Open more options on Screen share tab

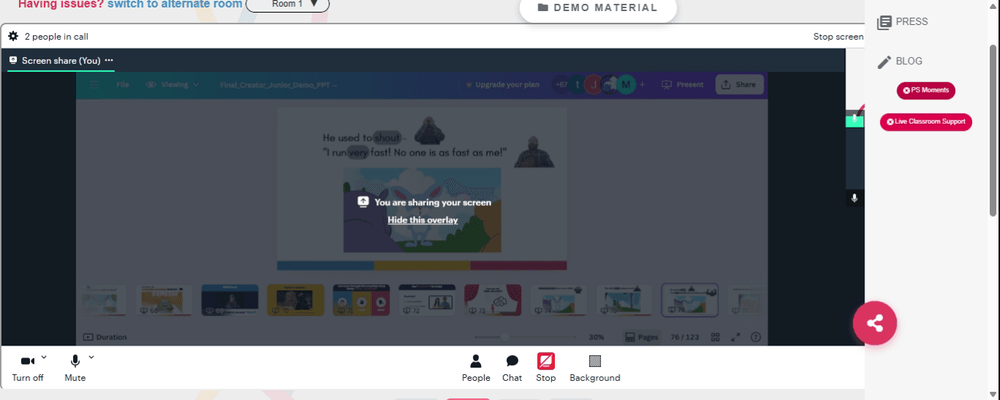[109, 61]
